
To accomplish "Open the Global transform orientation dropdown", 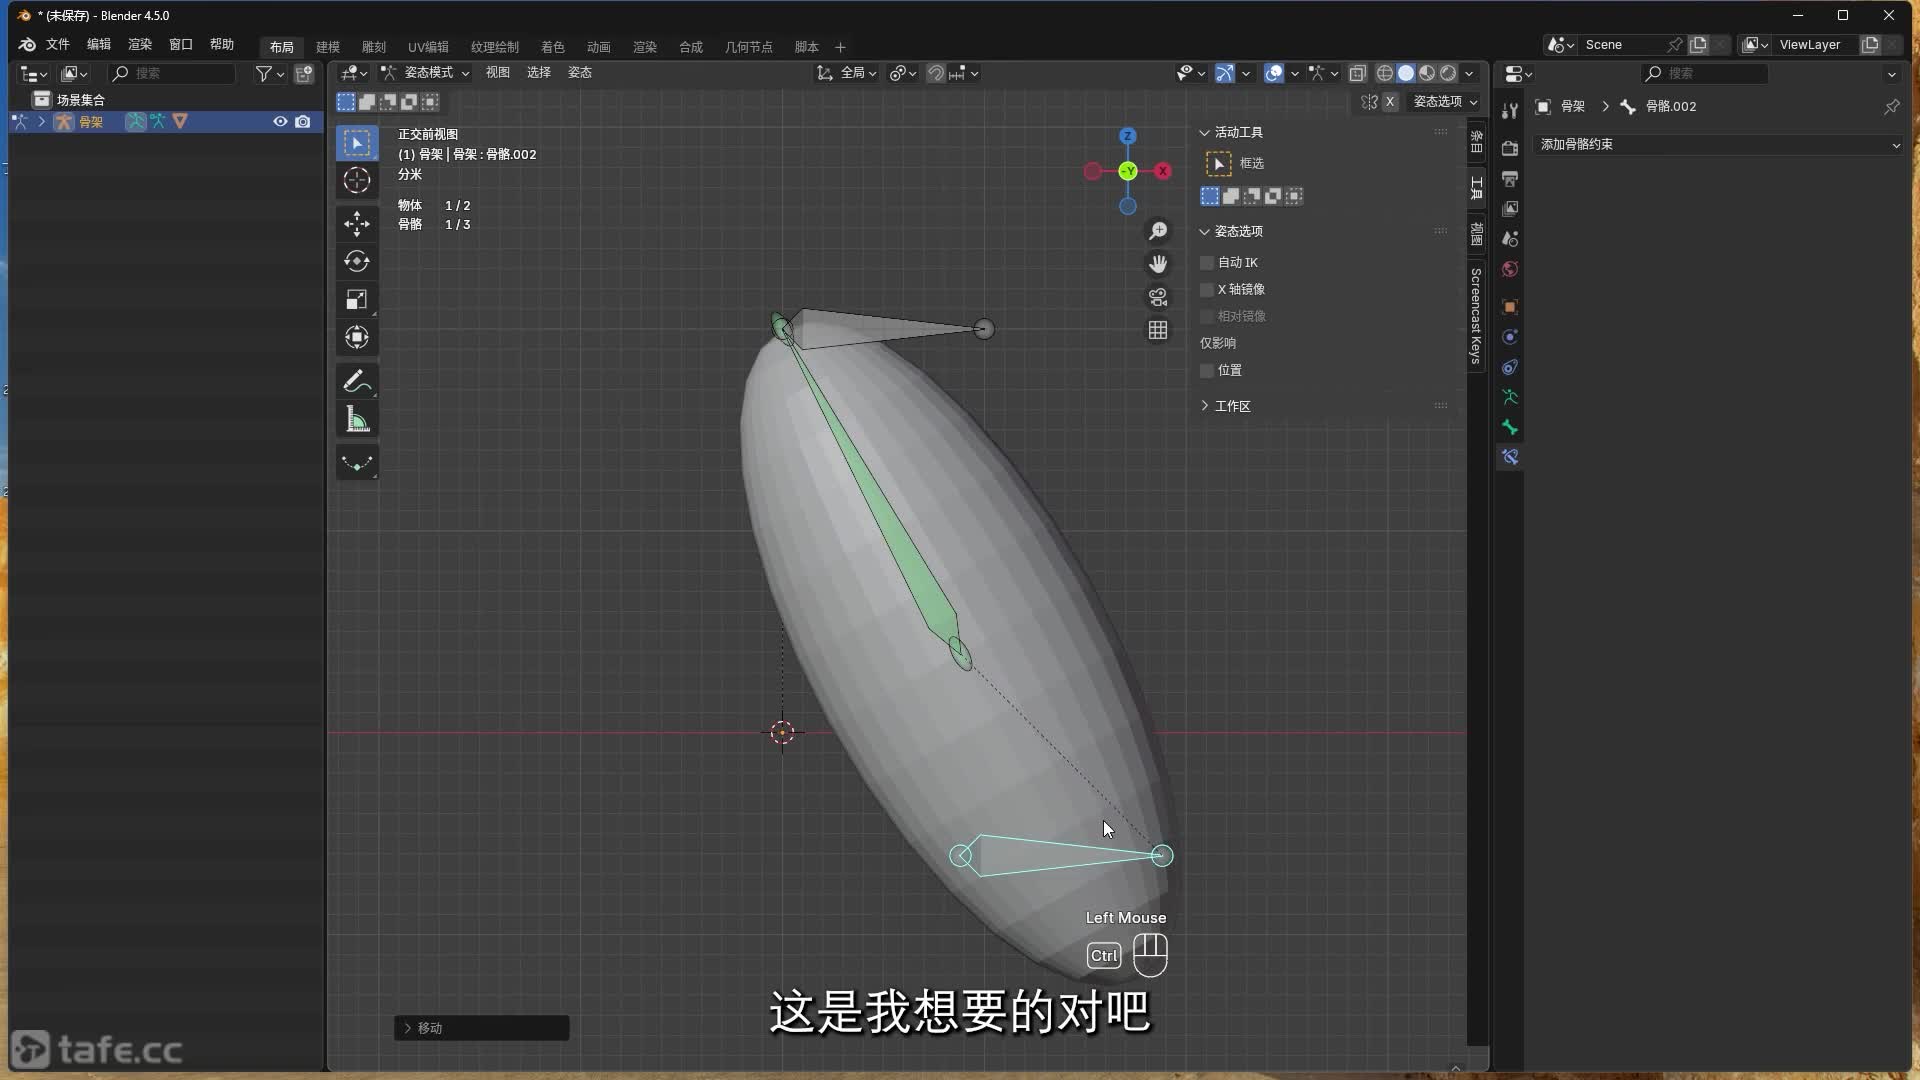I will (x=847, y=73).
